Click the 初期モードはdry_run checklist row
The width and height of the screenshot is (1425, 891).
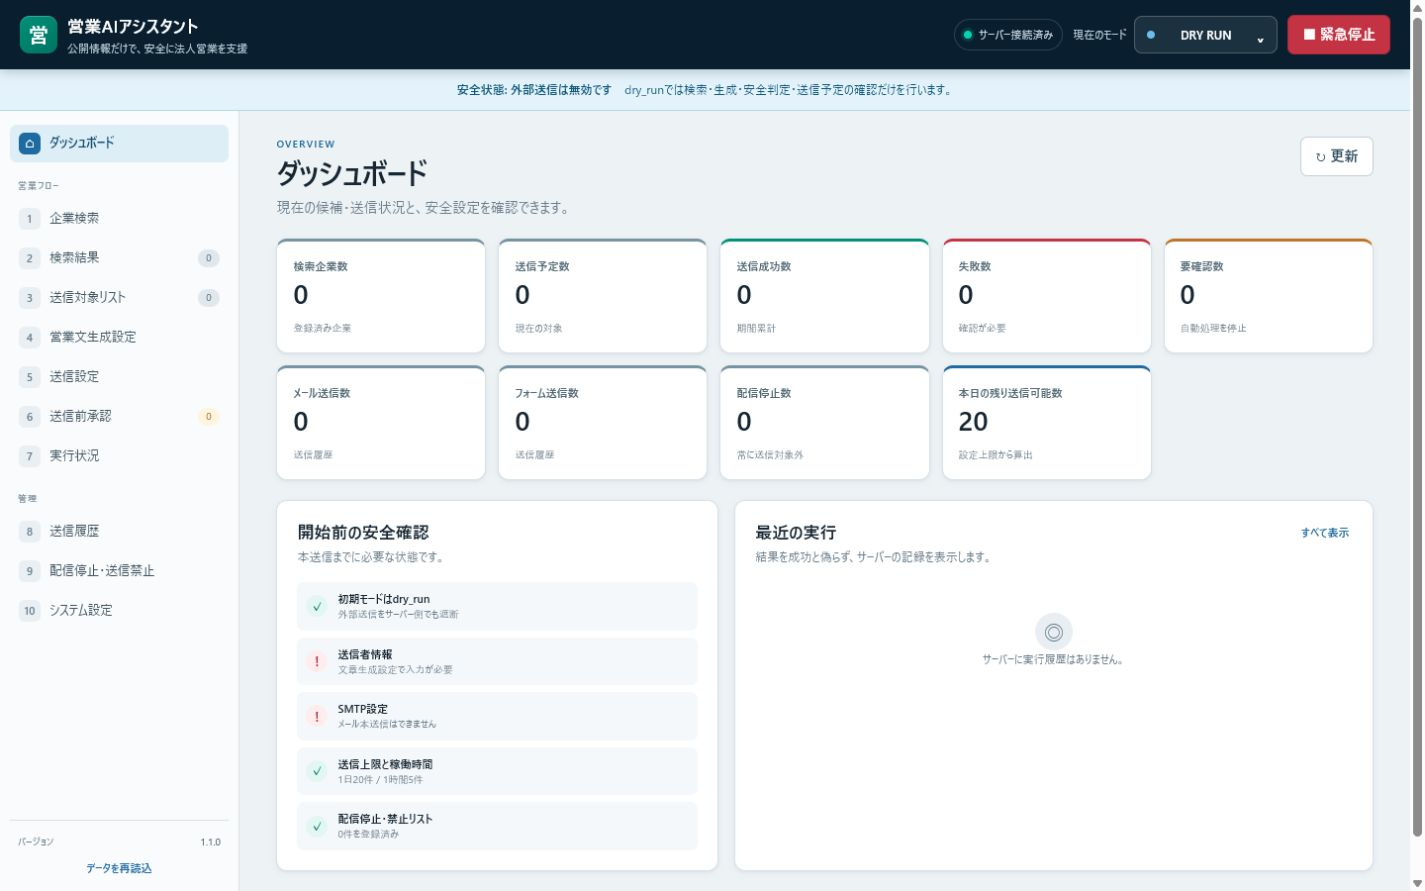tap(497, 606)
